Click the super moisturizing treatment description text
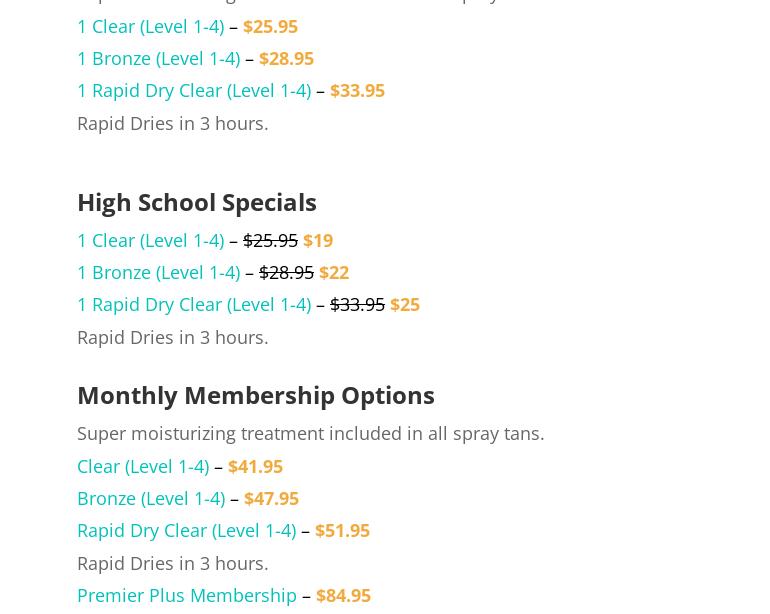 click(311, 434)
